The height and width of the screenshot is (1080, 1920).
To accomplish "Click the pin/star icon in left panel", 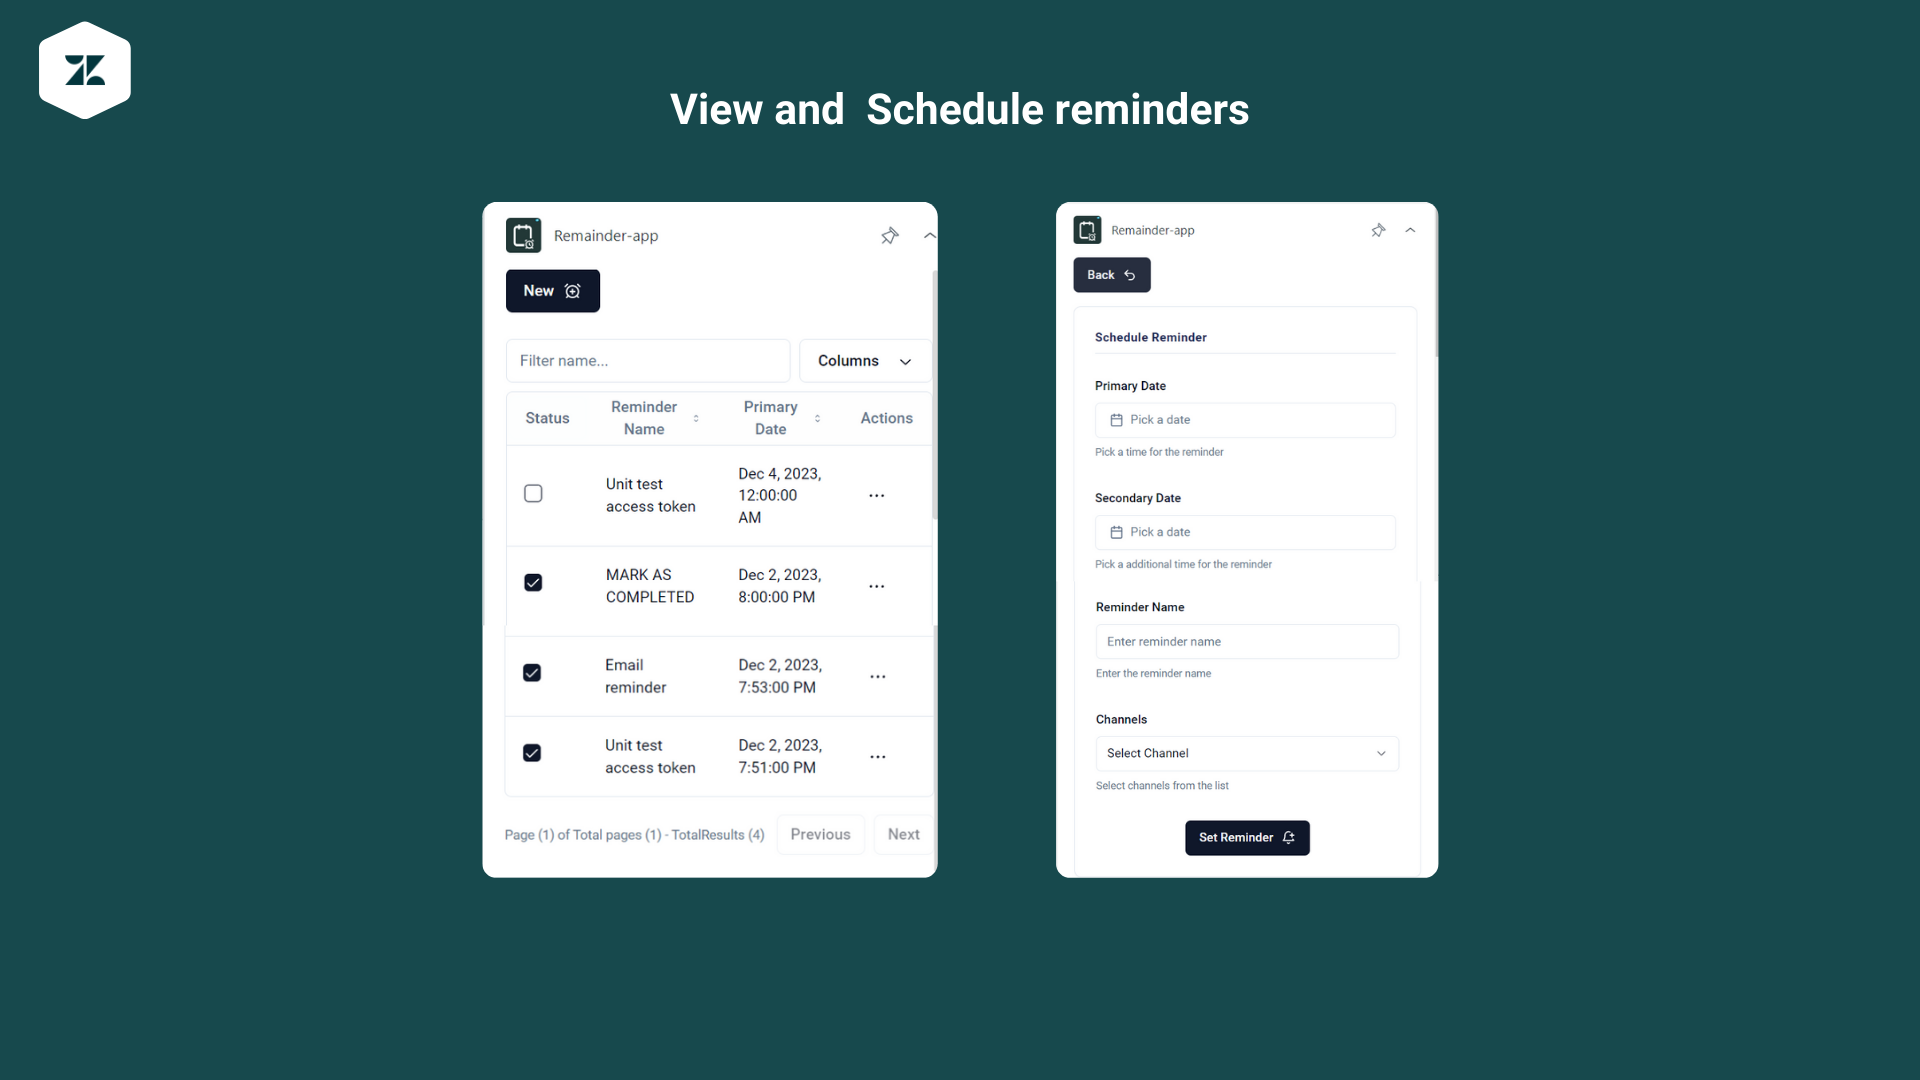I will tap(890, 235).
